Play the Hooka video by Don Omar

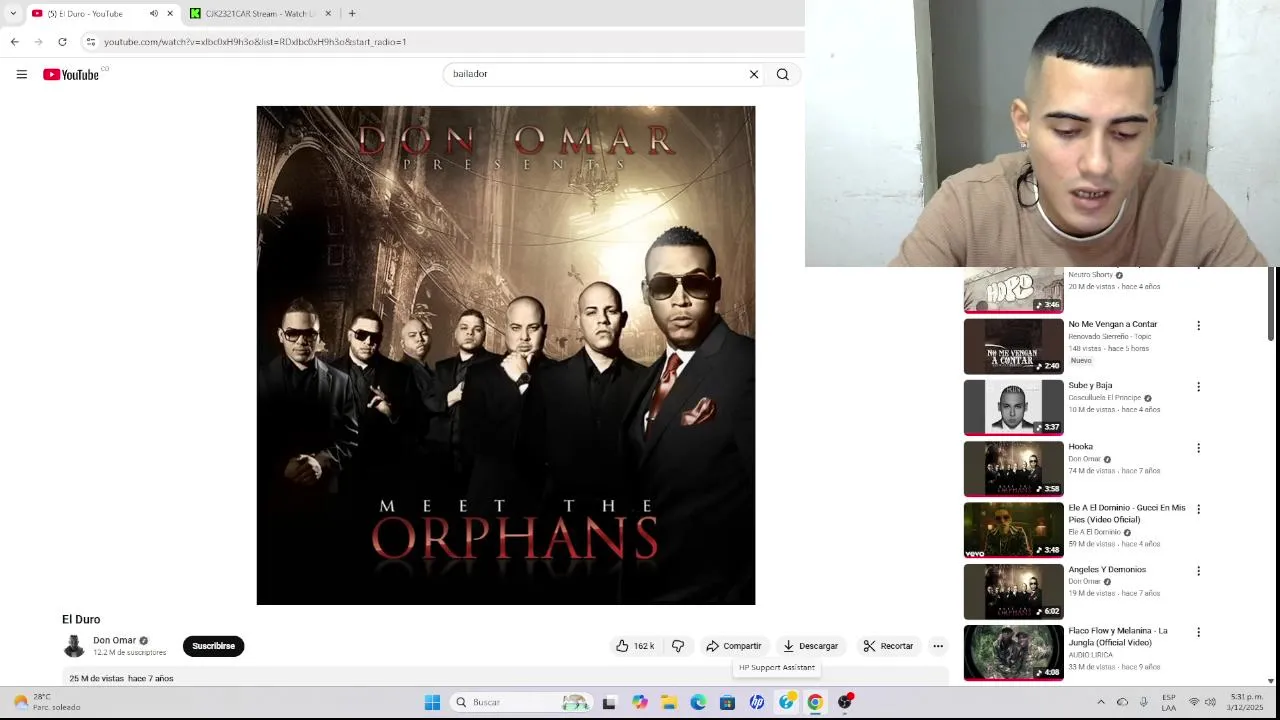1013,468
